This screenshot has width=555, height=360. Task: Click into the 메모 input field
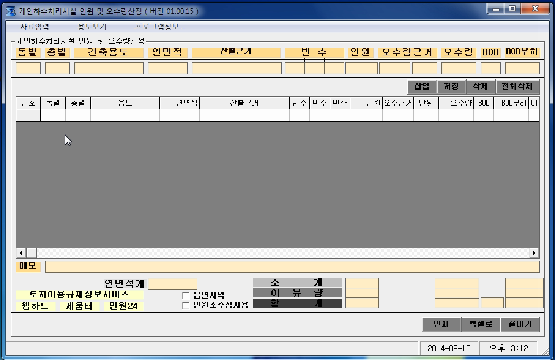click(292, 267)
